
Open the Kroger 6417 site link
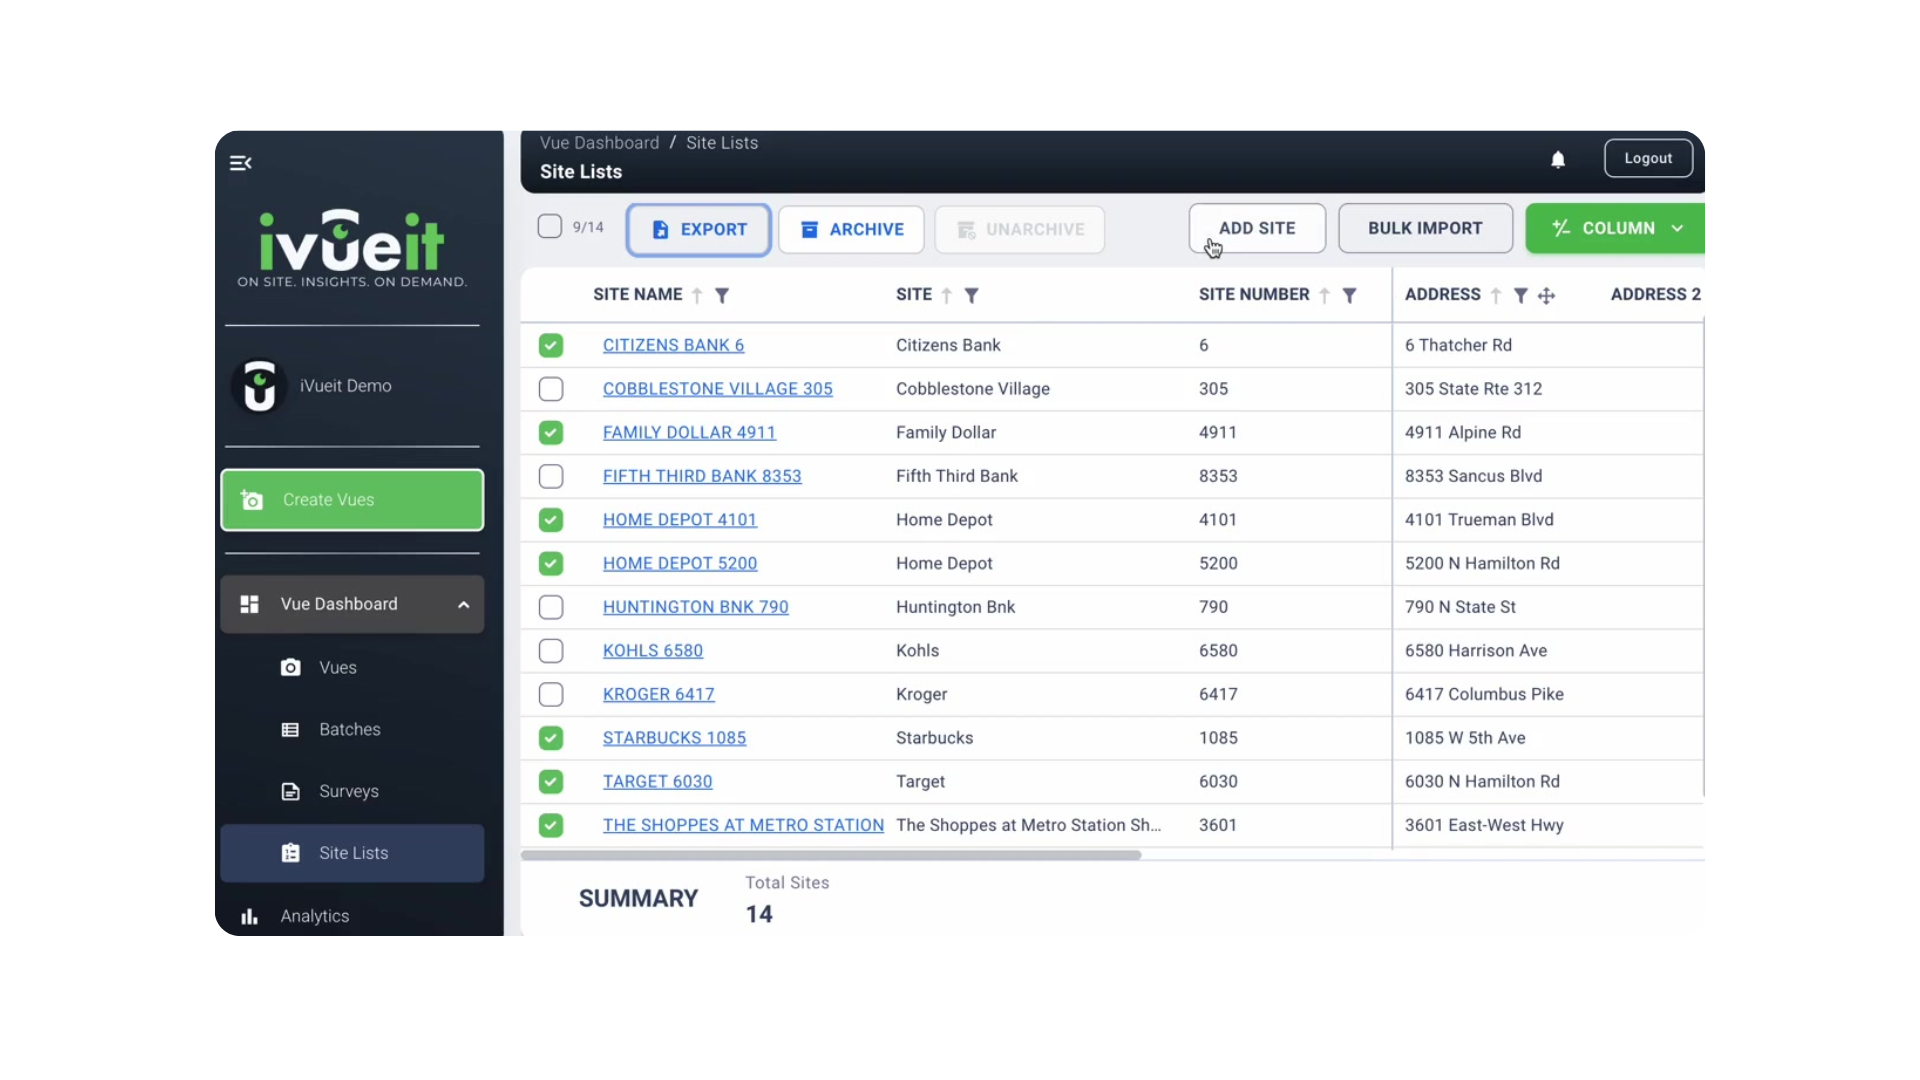click(658, 694)
